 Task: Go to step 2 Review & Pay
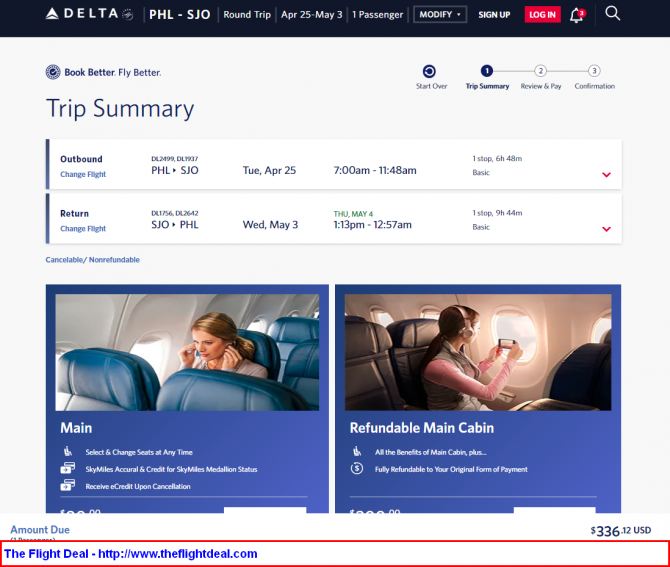pyautogui.click(x=540, y=71)
